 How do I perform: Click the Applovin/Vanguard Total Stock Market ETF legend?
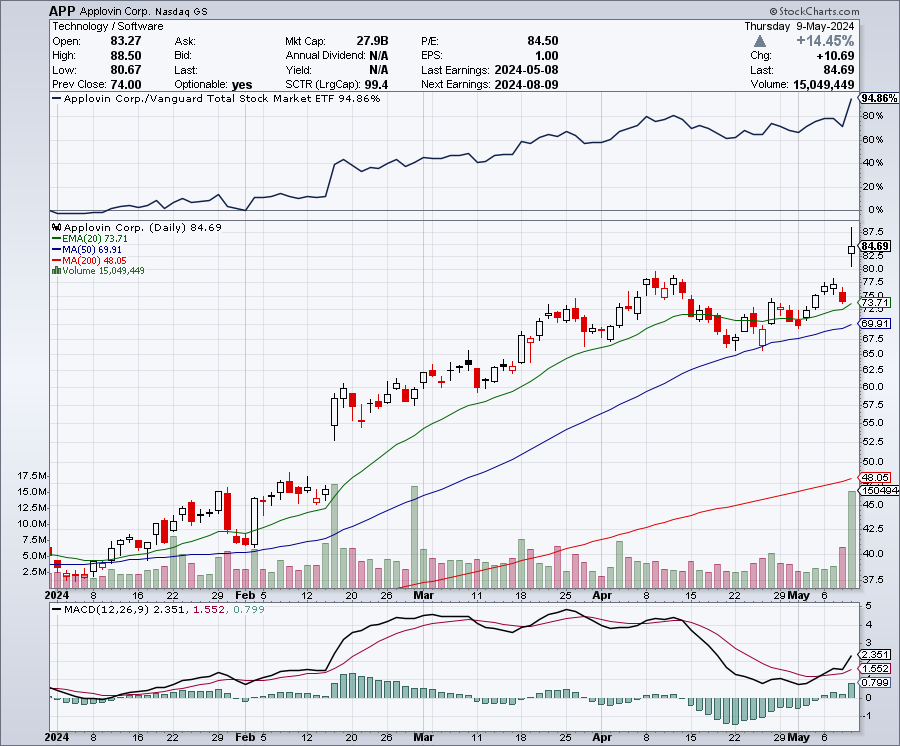click(x=216, y=99)
